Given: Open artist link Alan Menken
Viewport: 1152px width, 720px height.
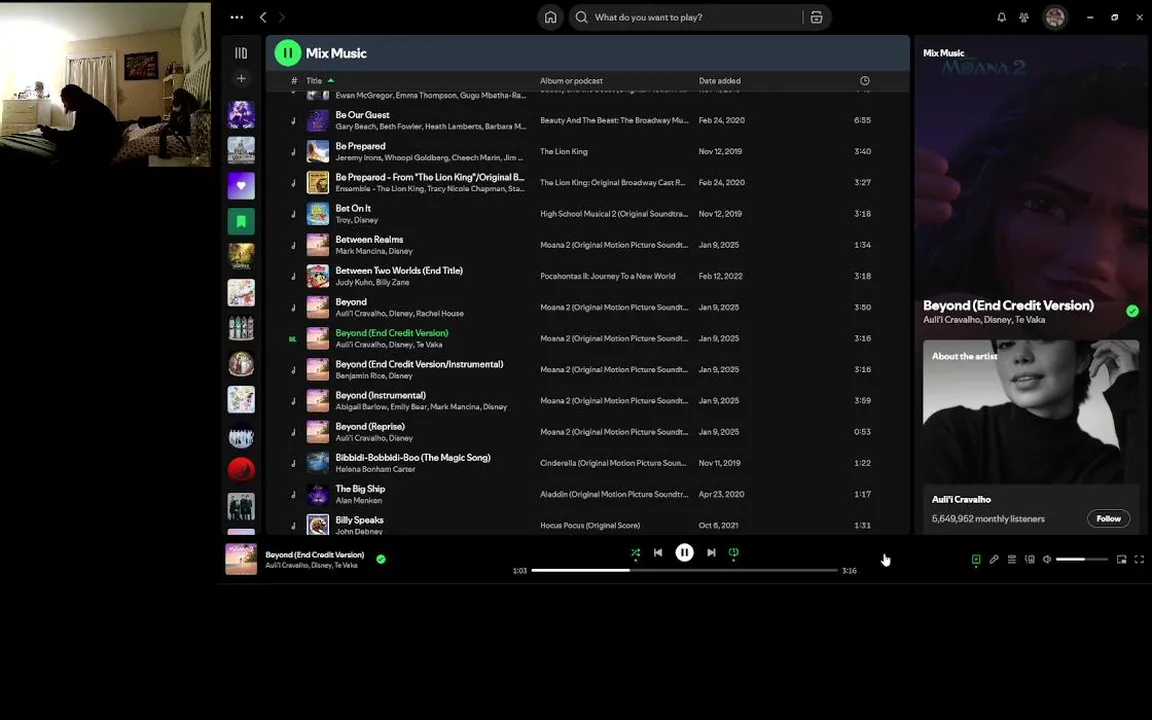Looking at the screenshot, I should pos(359,500).
